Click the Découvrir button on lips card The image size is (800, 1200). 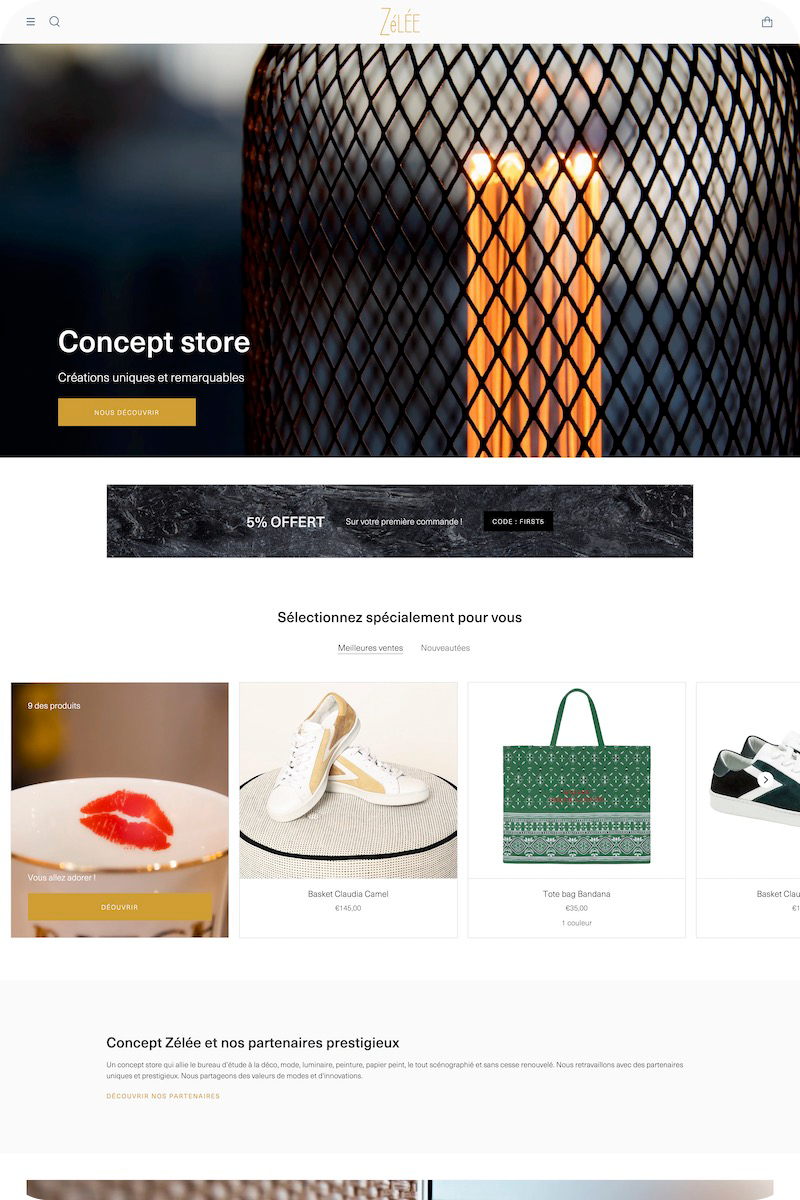pos(120,907)
